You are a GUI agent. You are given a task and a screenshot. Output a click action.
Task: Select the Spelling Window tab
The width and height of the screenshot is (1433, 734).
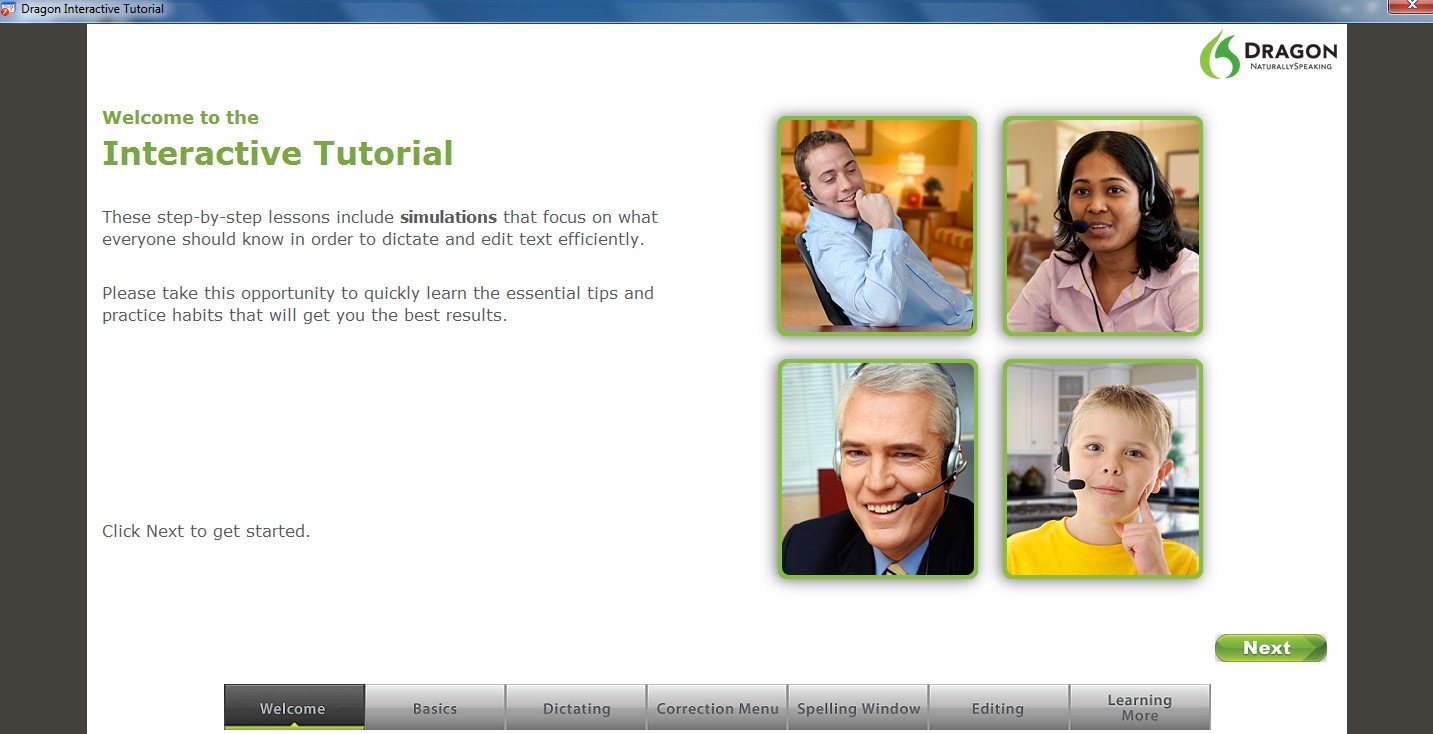coord(858,708)
